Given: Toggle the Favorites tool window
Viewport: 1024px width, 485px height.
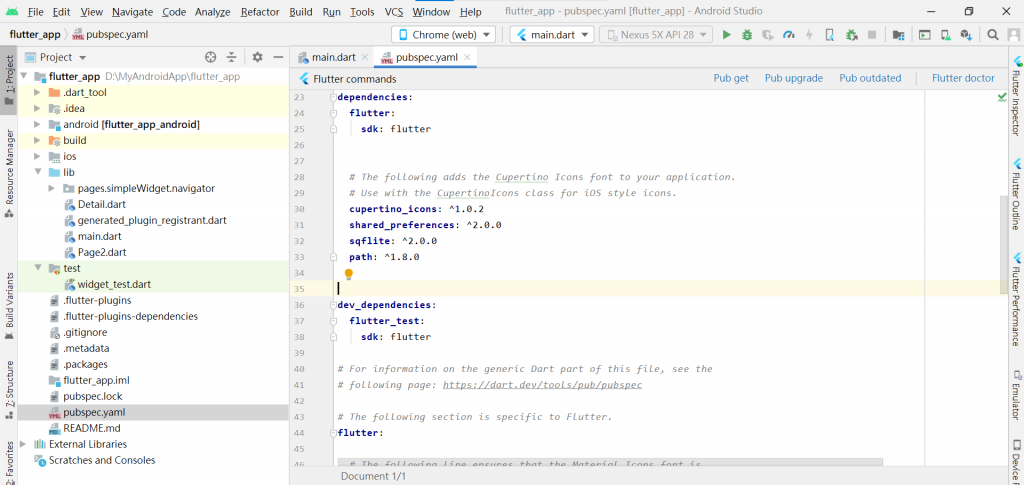Looking at the screenshot, I should [x=8, y=462].
